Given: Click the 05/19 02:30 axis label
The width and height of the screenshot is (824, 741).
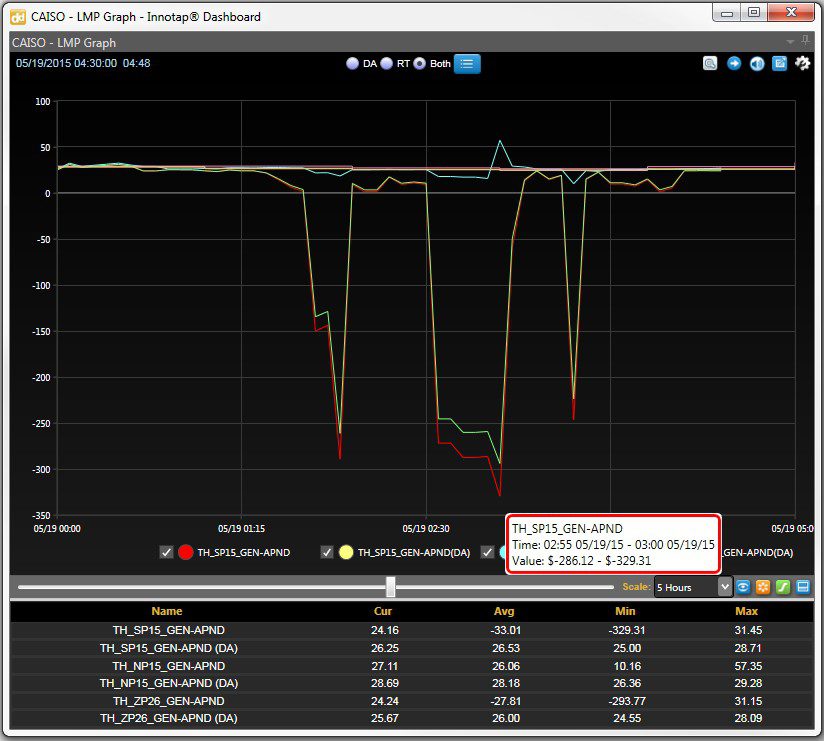Looking at the screenshot, I should click(x=426, y=528).
